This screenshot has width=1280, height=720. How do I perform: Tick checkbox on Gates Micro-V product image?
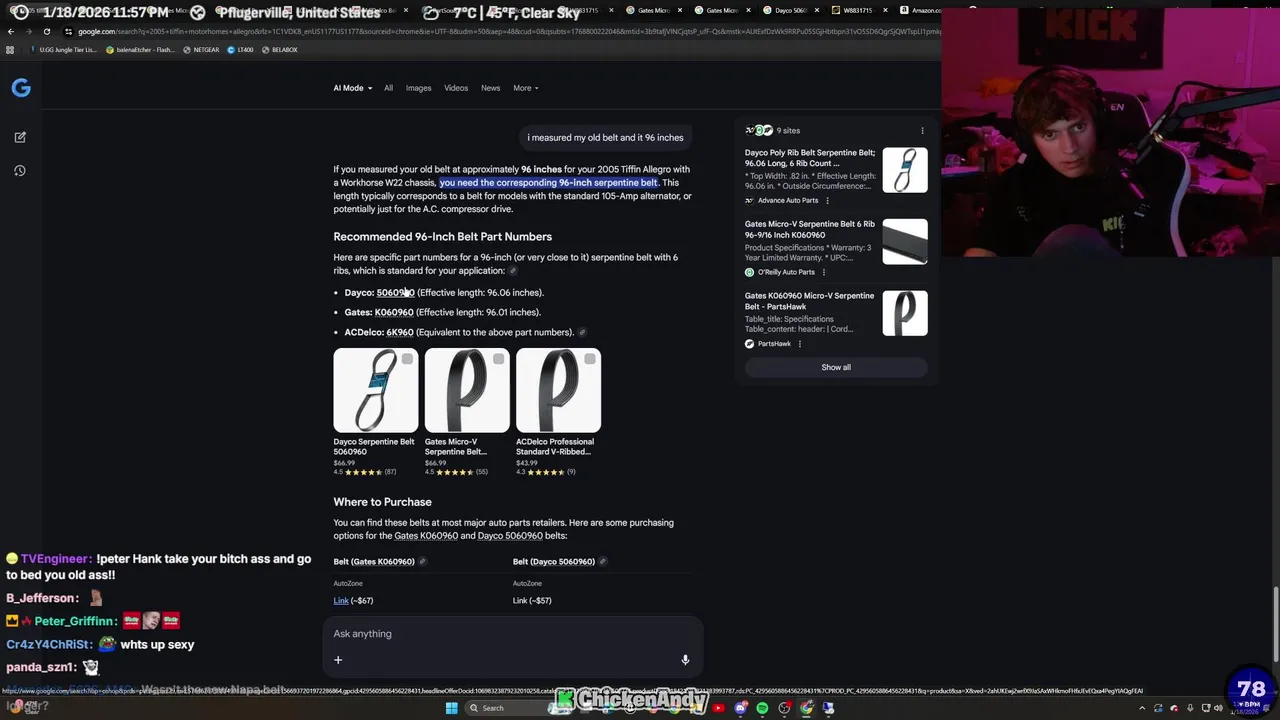(498, 359)
